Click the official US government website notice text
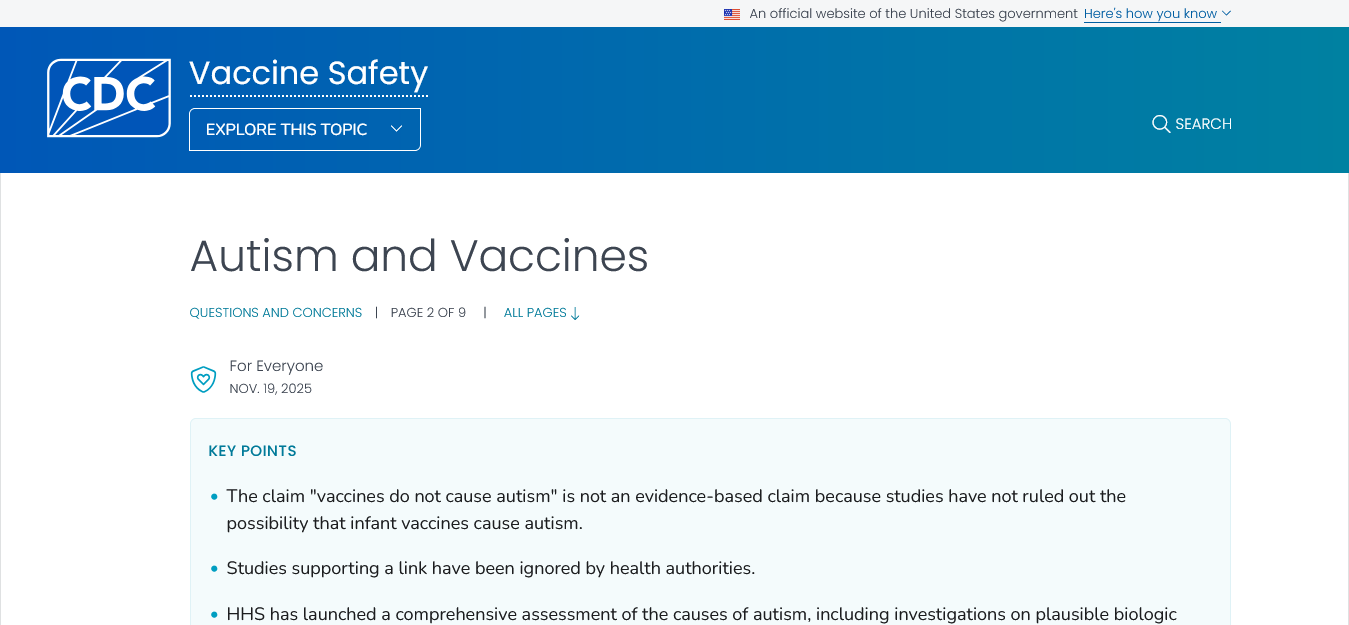Image resolution: width=1349 pixels, height=625 pixels. [x=913, y=14]
